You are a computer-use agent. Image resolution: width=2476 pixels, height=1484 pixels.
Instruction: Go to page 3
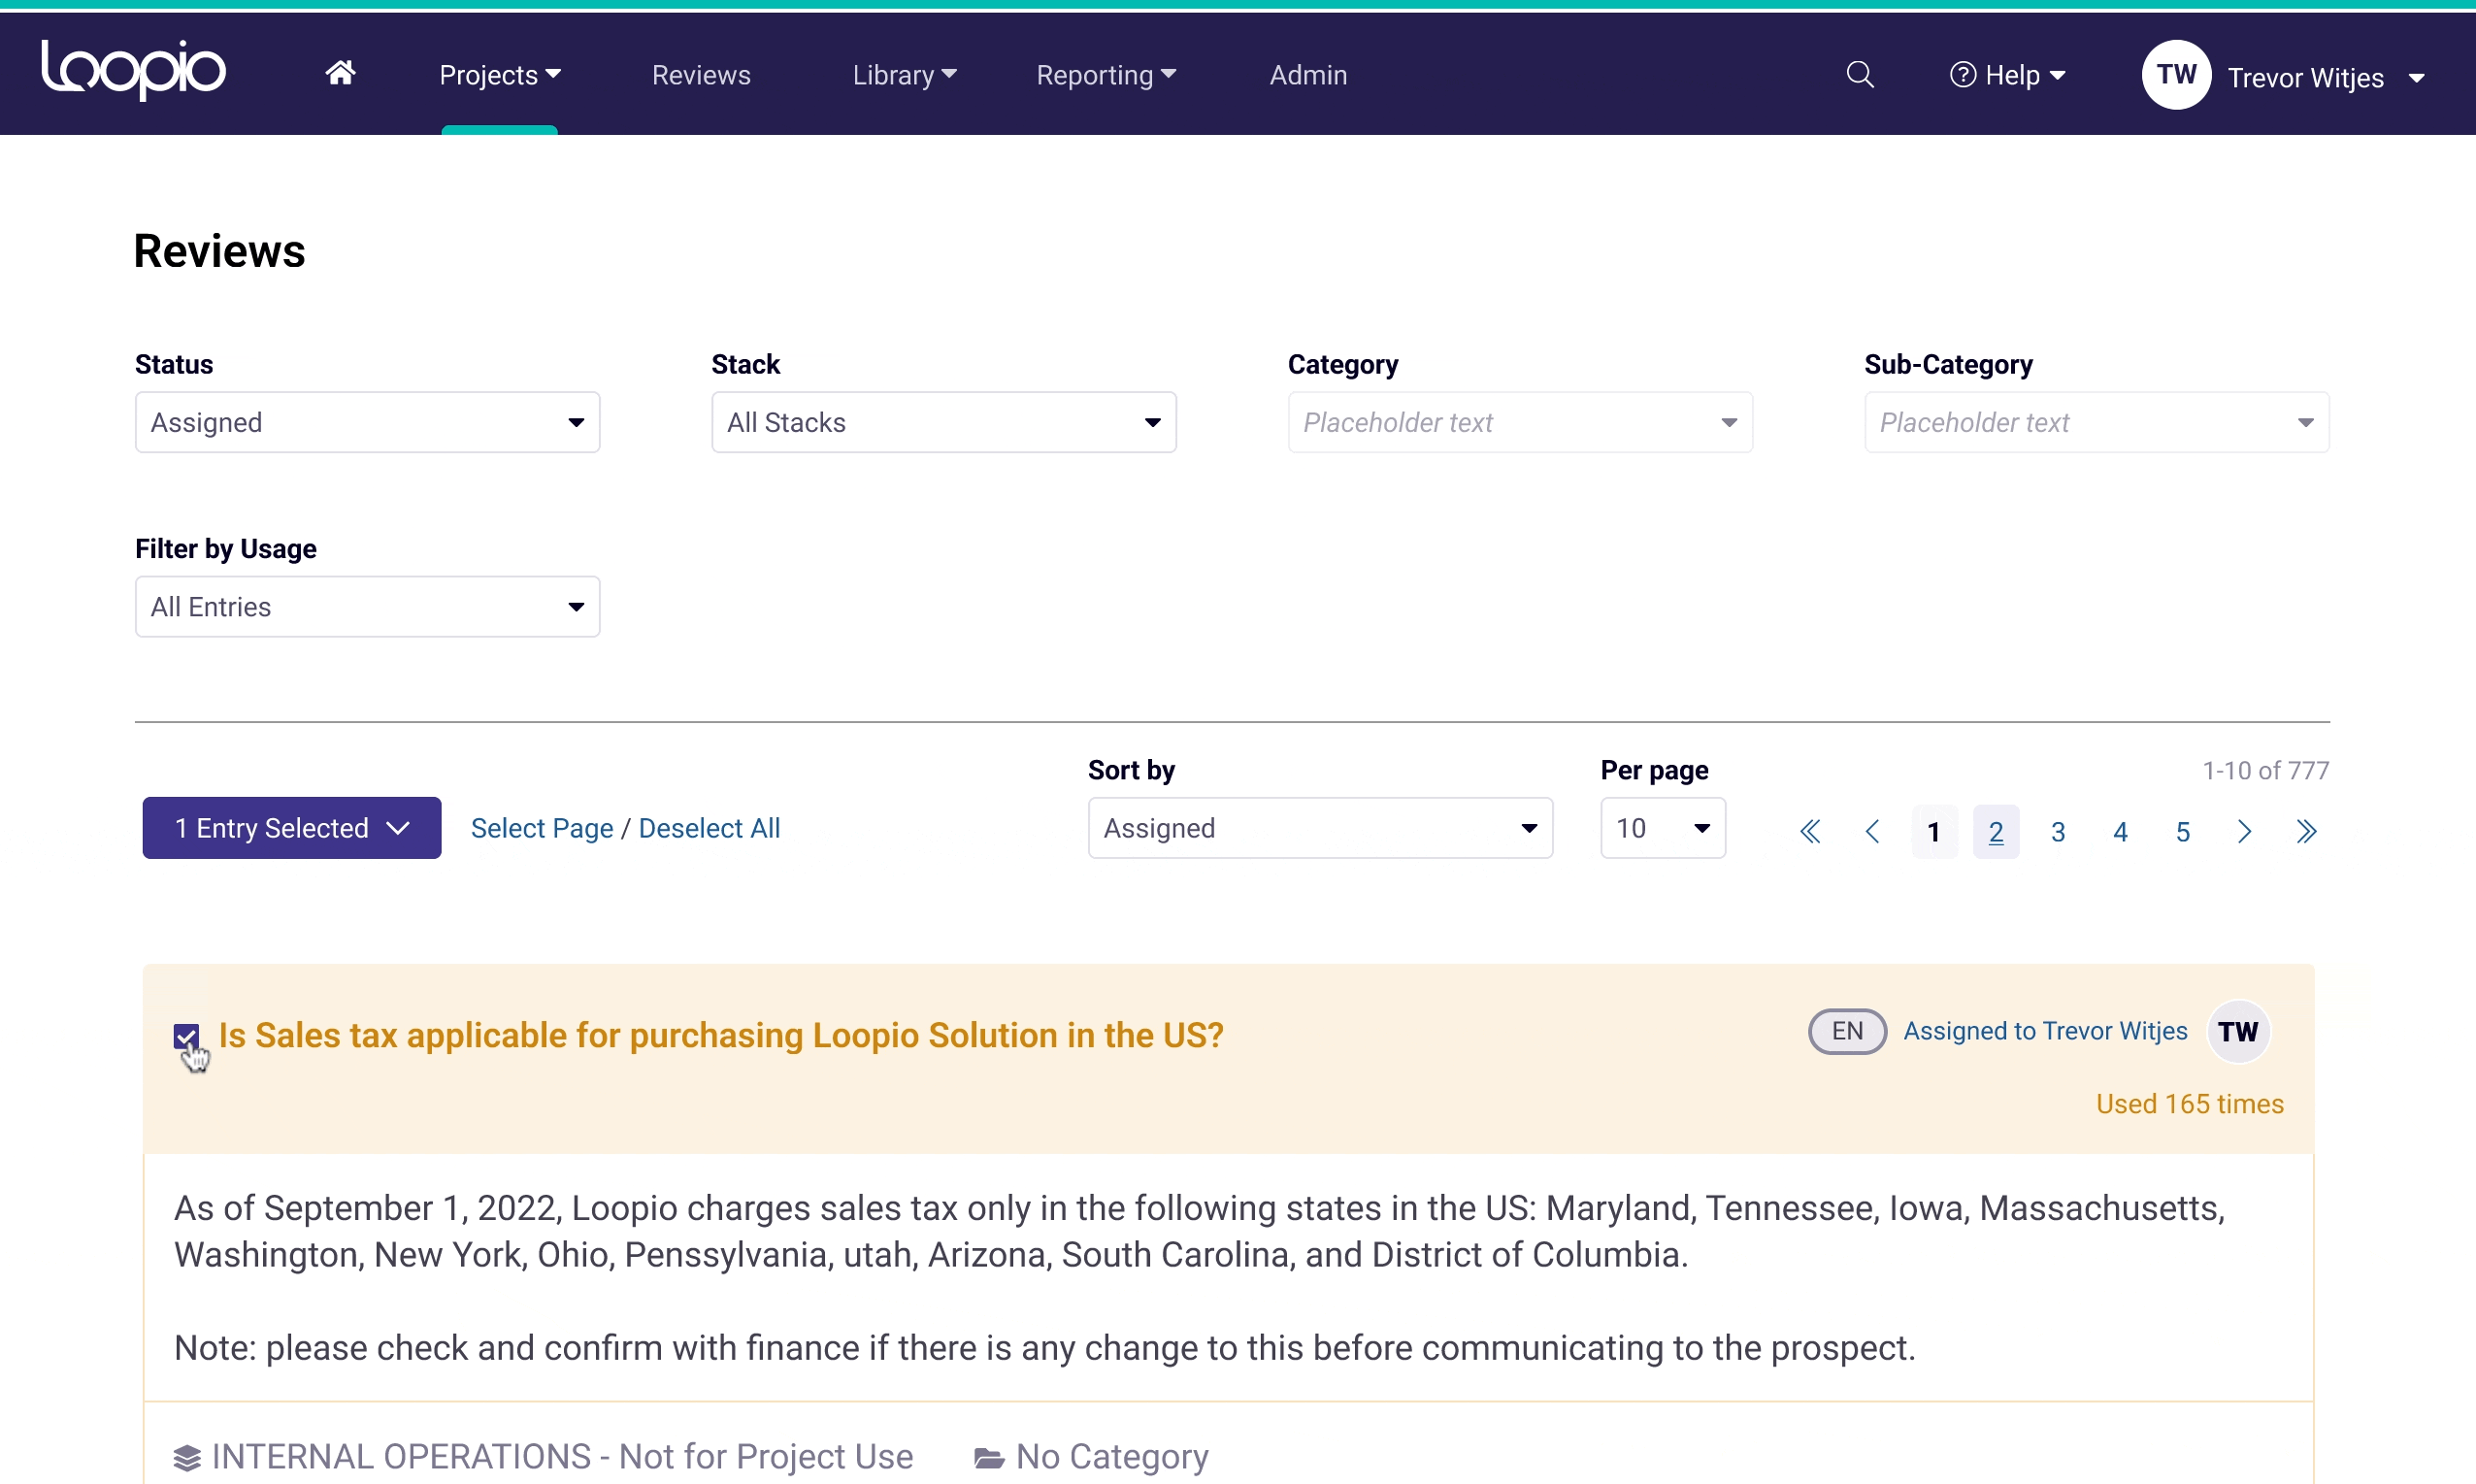click(2058, 831)
